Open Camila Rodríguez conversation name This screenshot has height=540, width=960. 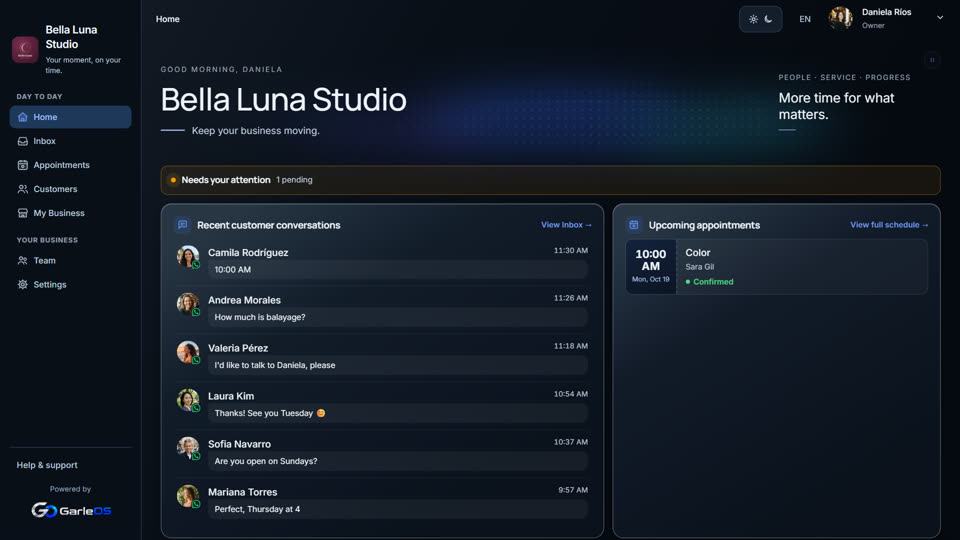[x=248, y=252]
